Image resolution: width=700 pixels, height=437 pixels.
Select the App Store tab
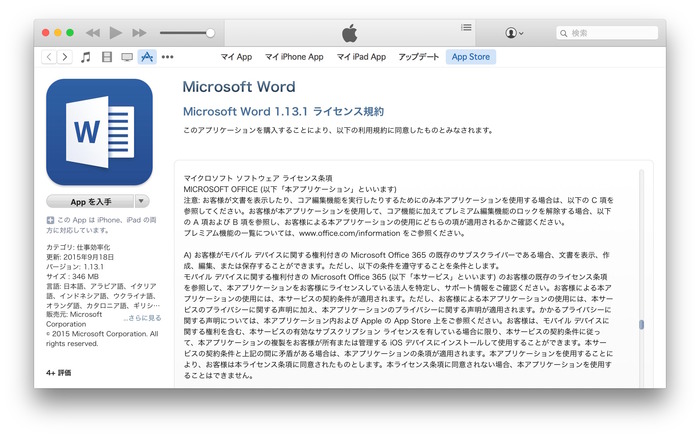(x=471, y=57)
